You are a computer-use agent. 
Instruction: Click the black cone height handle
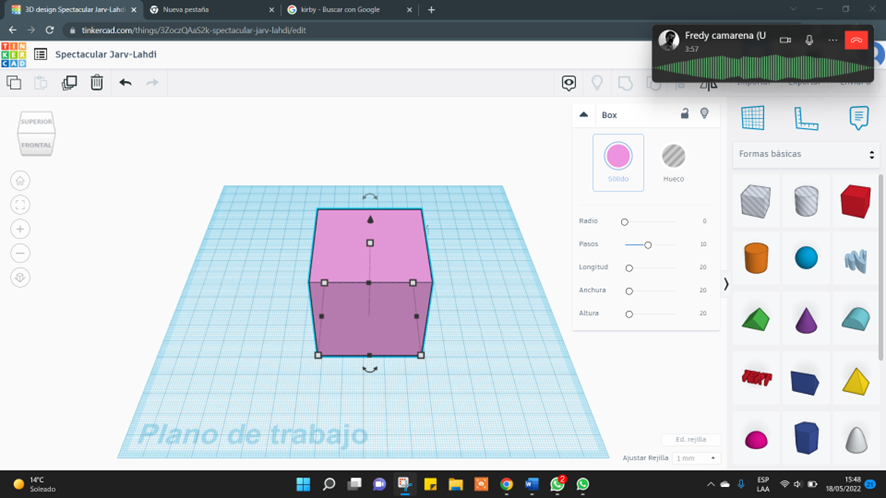click(x=370, y=219)
